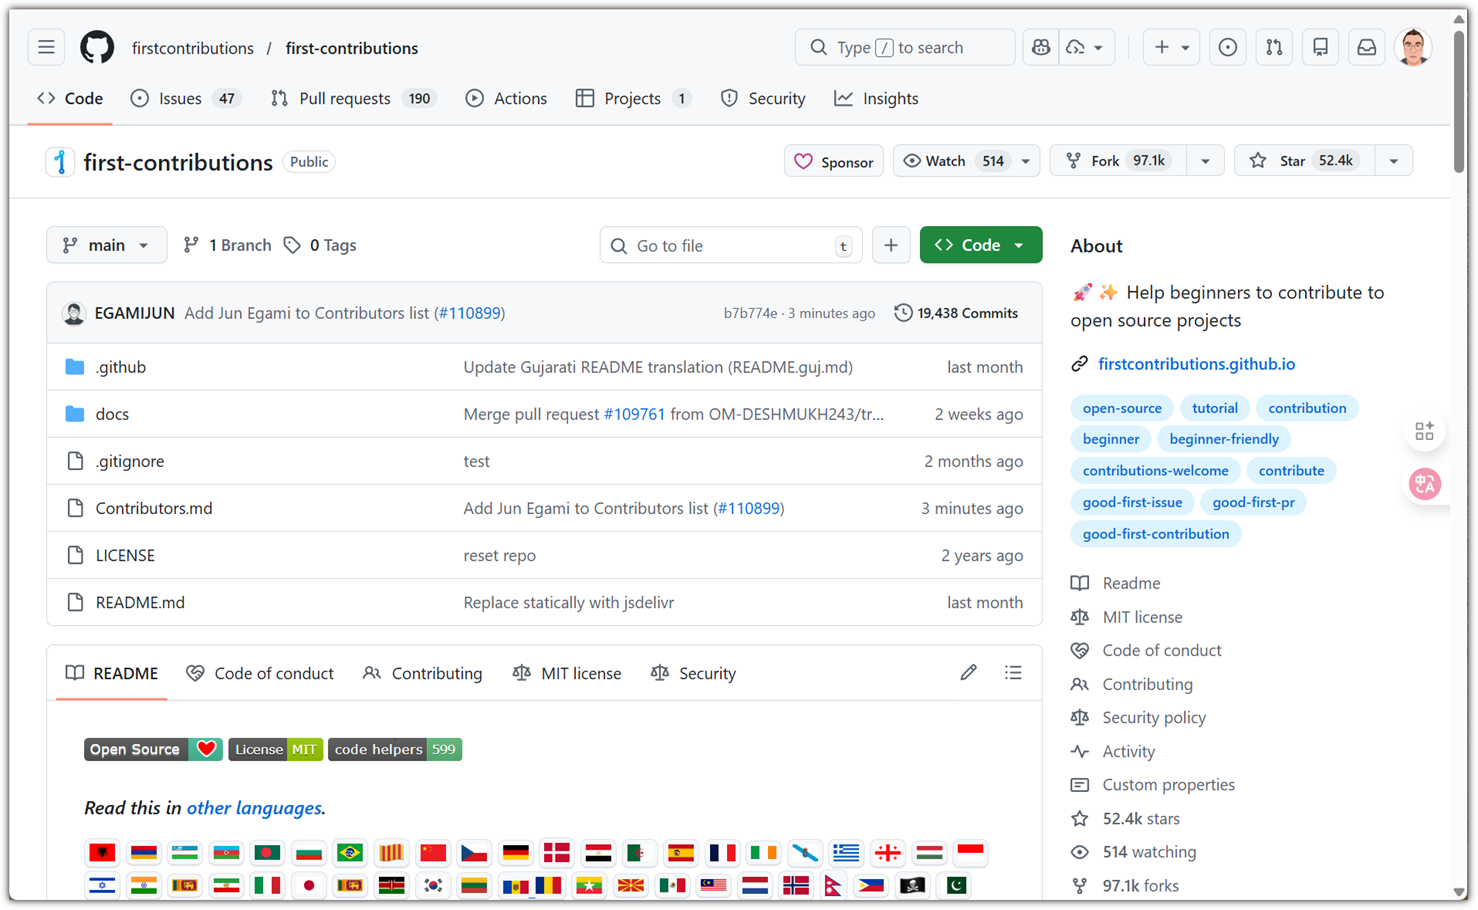Open the create new plus dropdown
The height and width of the screenshot is (910, 1478).
1171,47
